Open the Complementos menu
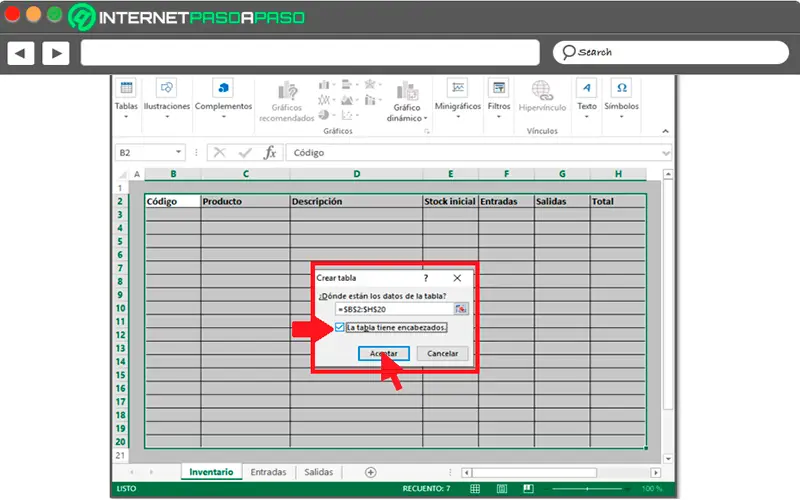This screenshot has width=800, height=500. (x=223, y=99)
